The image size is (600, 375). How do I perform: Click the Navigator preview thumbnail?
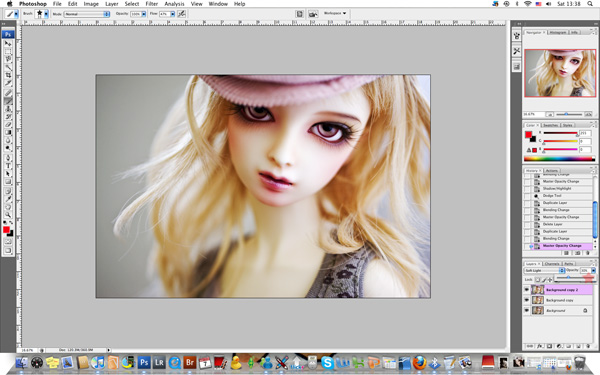(x=560, y=73)
